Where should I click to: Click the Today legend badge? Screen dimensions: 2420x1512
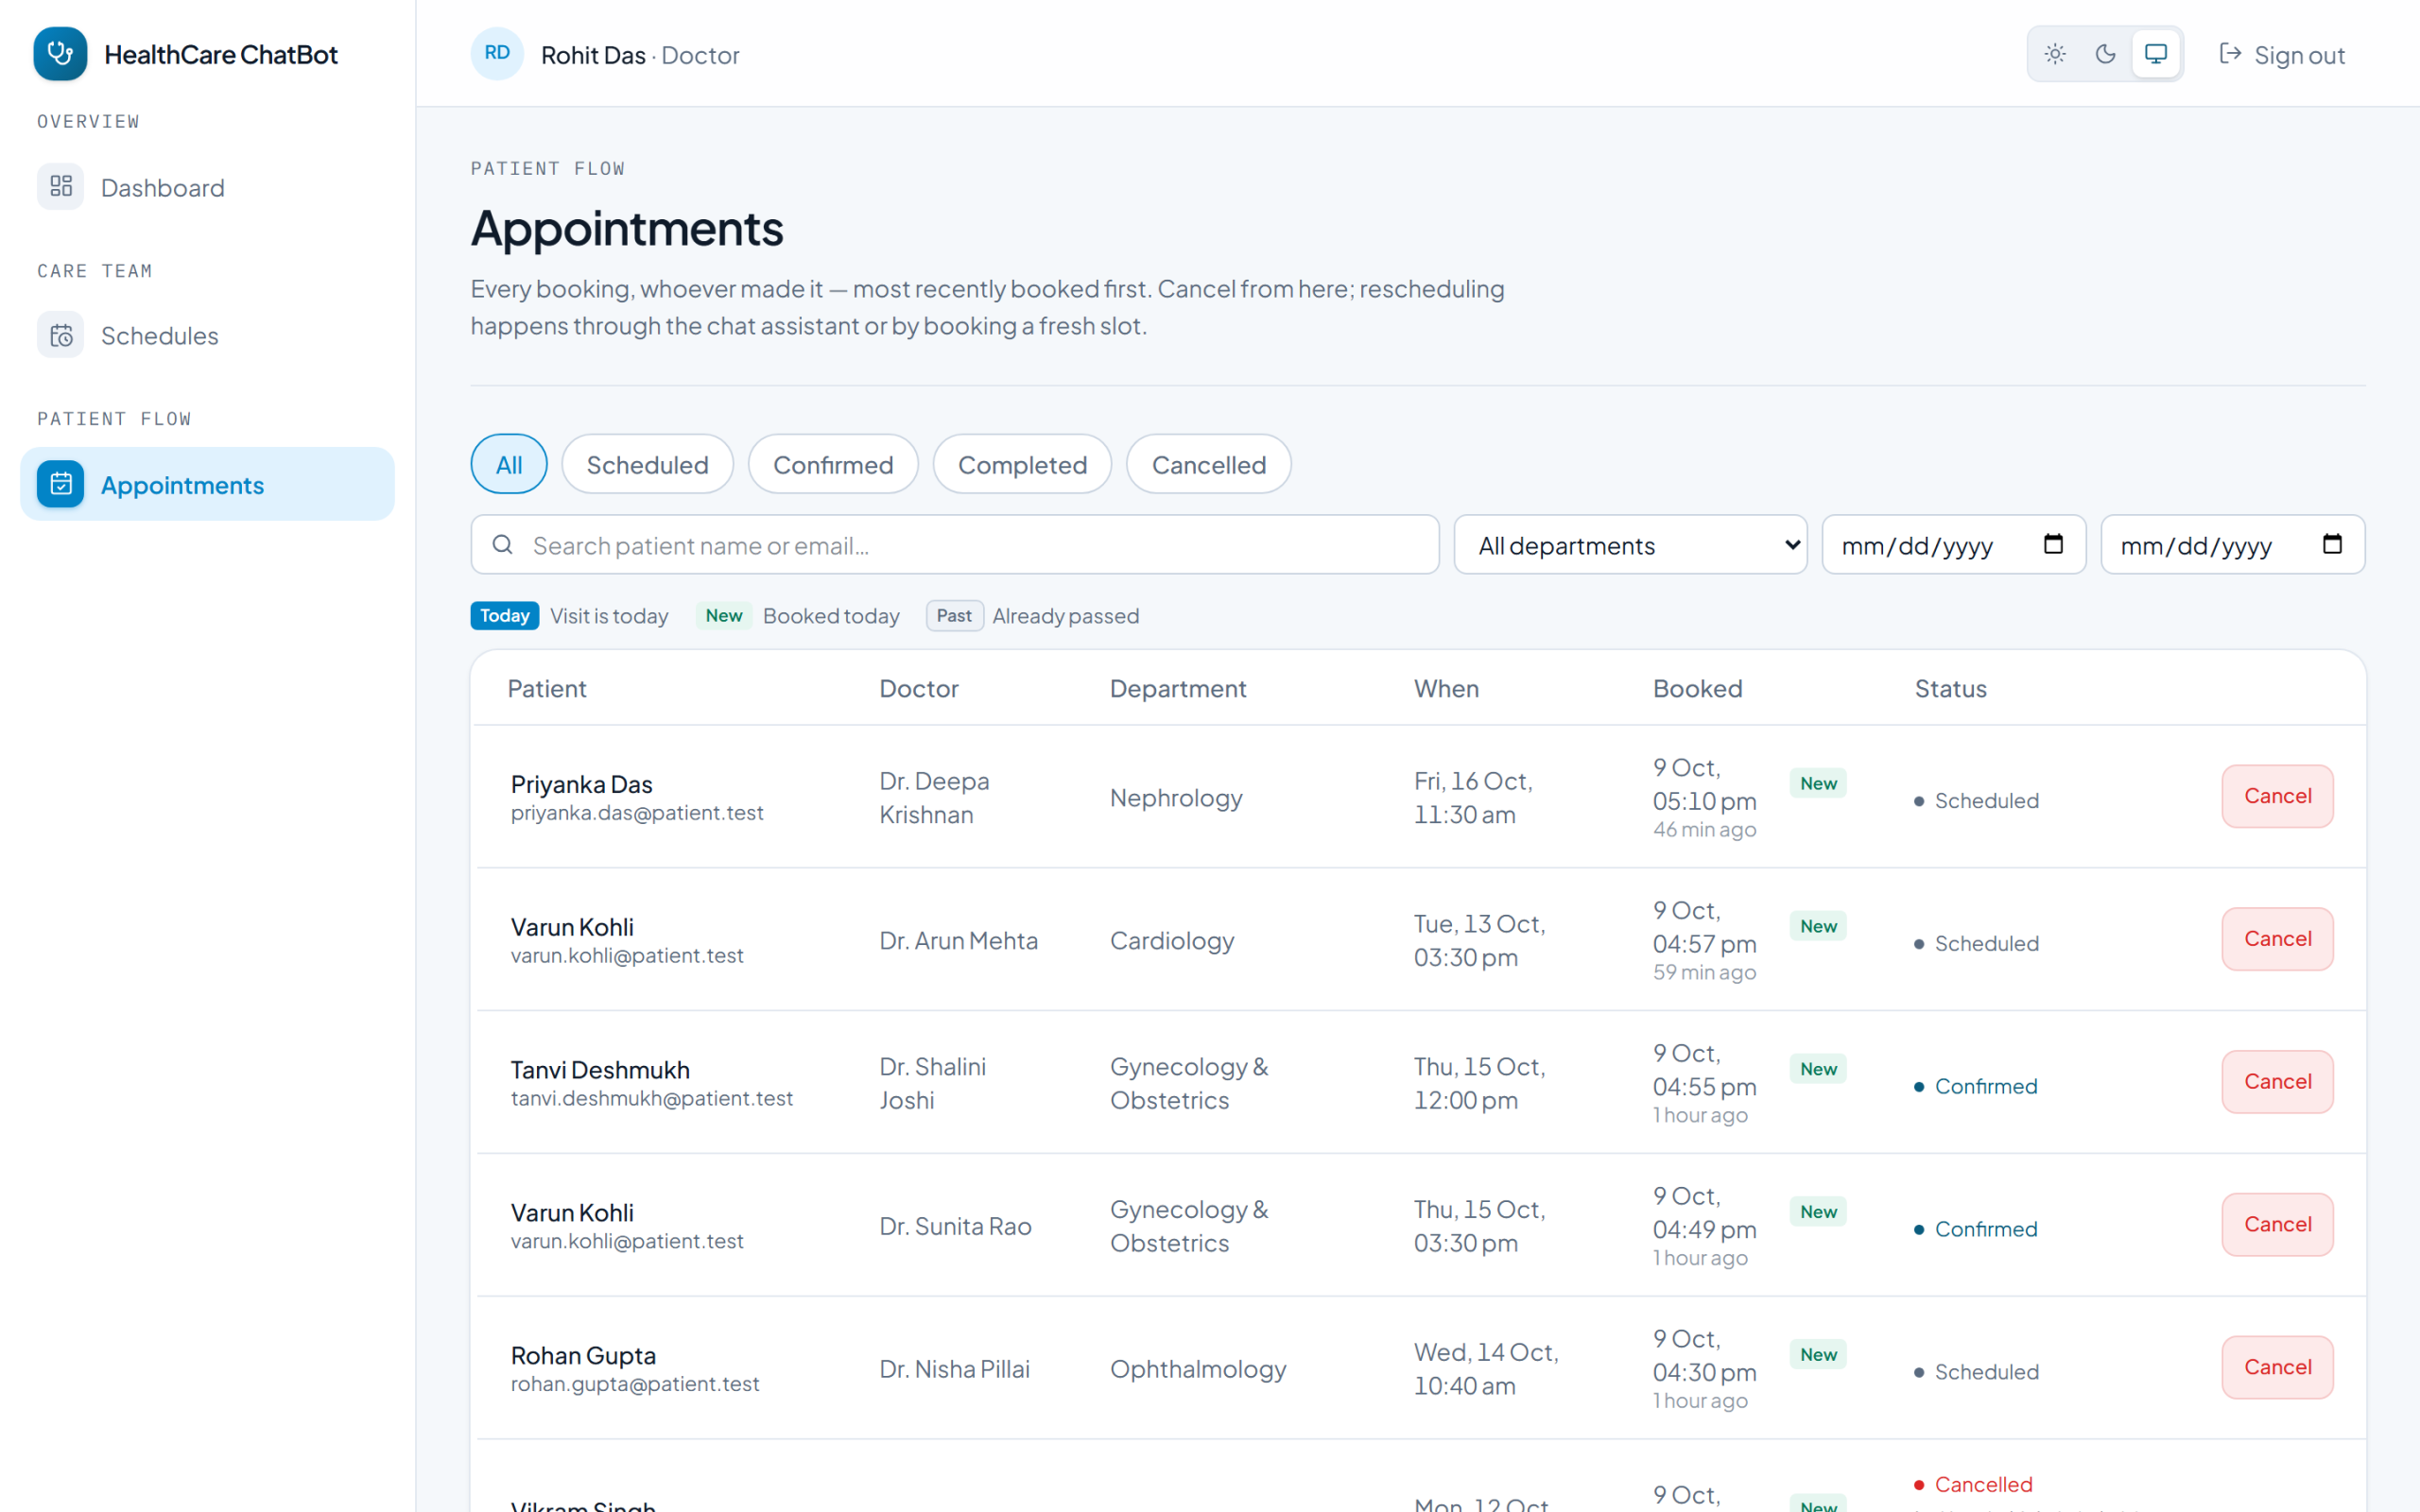tap(504, 616)
